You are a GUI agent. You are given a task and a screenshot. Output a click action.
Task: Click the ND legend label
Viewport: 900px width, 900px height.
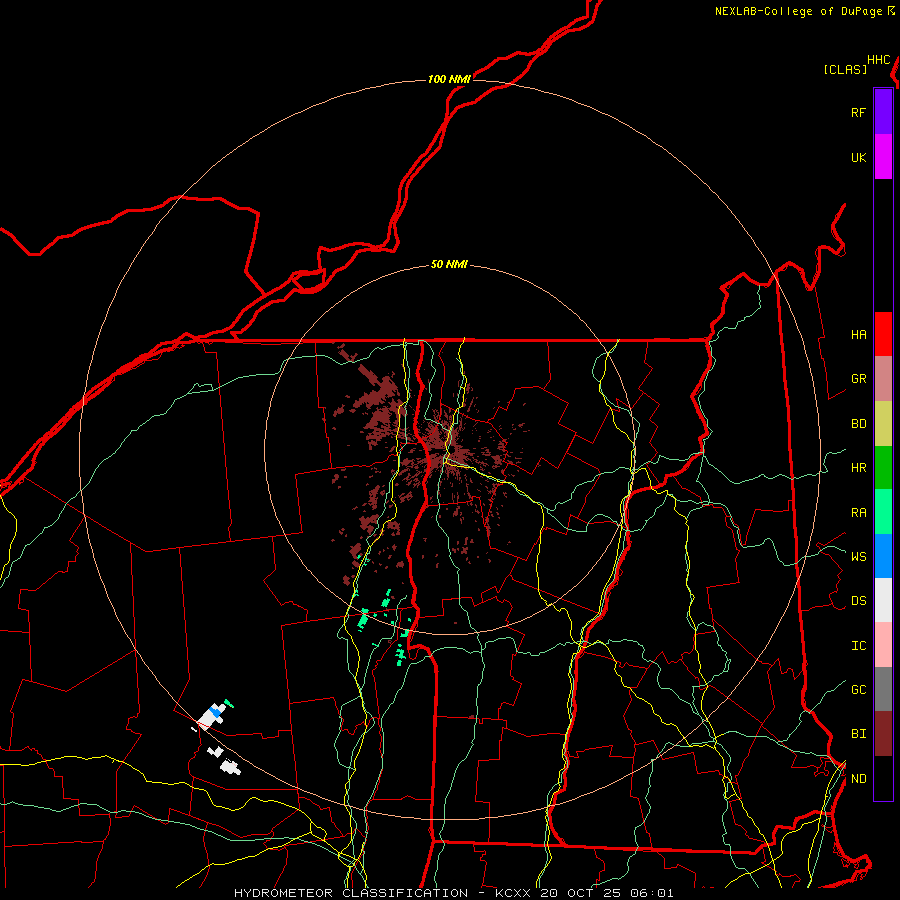(858, 778)
